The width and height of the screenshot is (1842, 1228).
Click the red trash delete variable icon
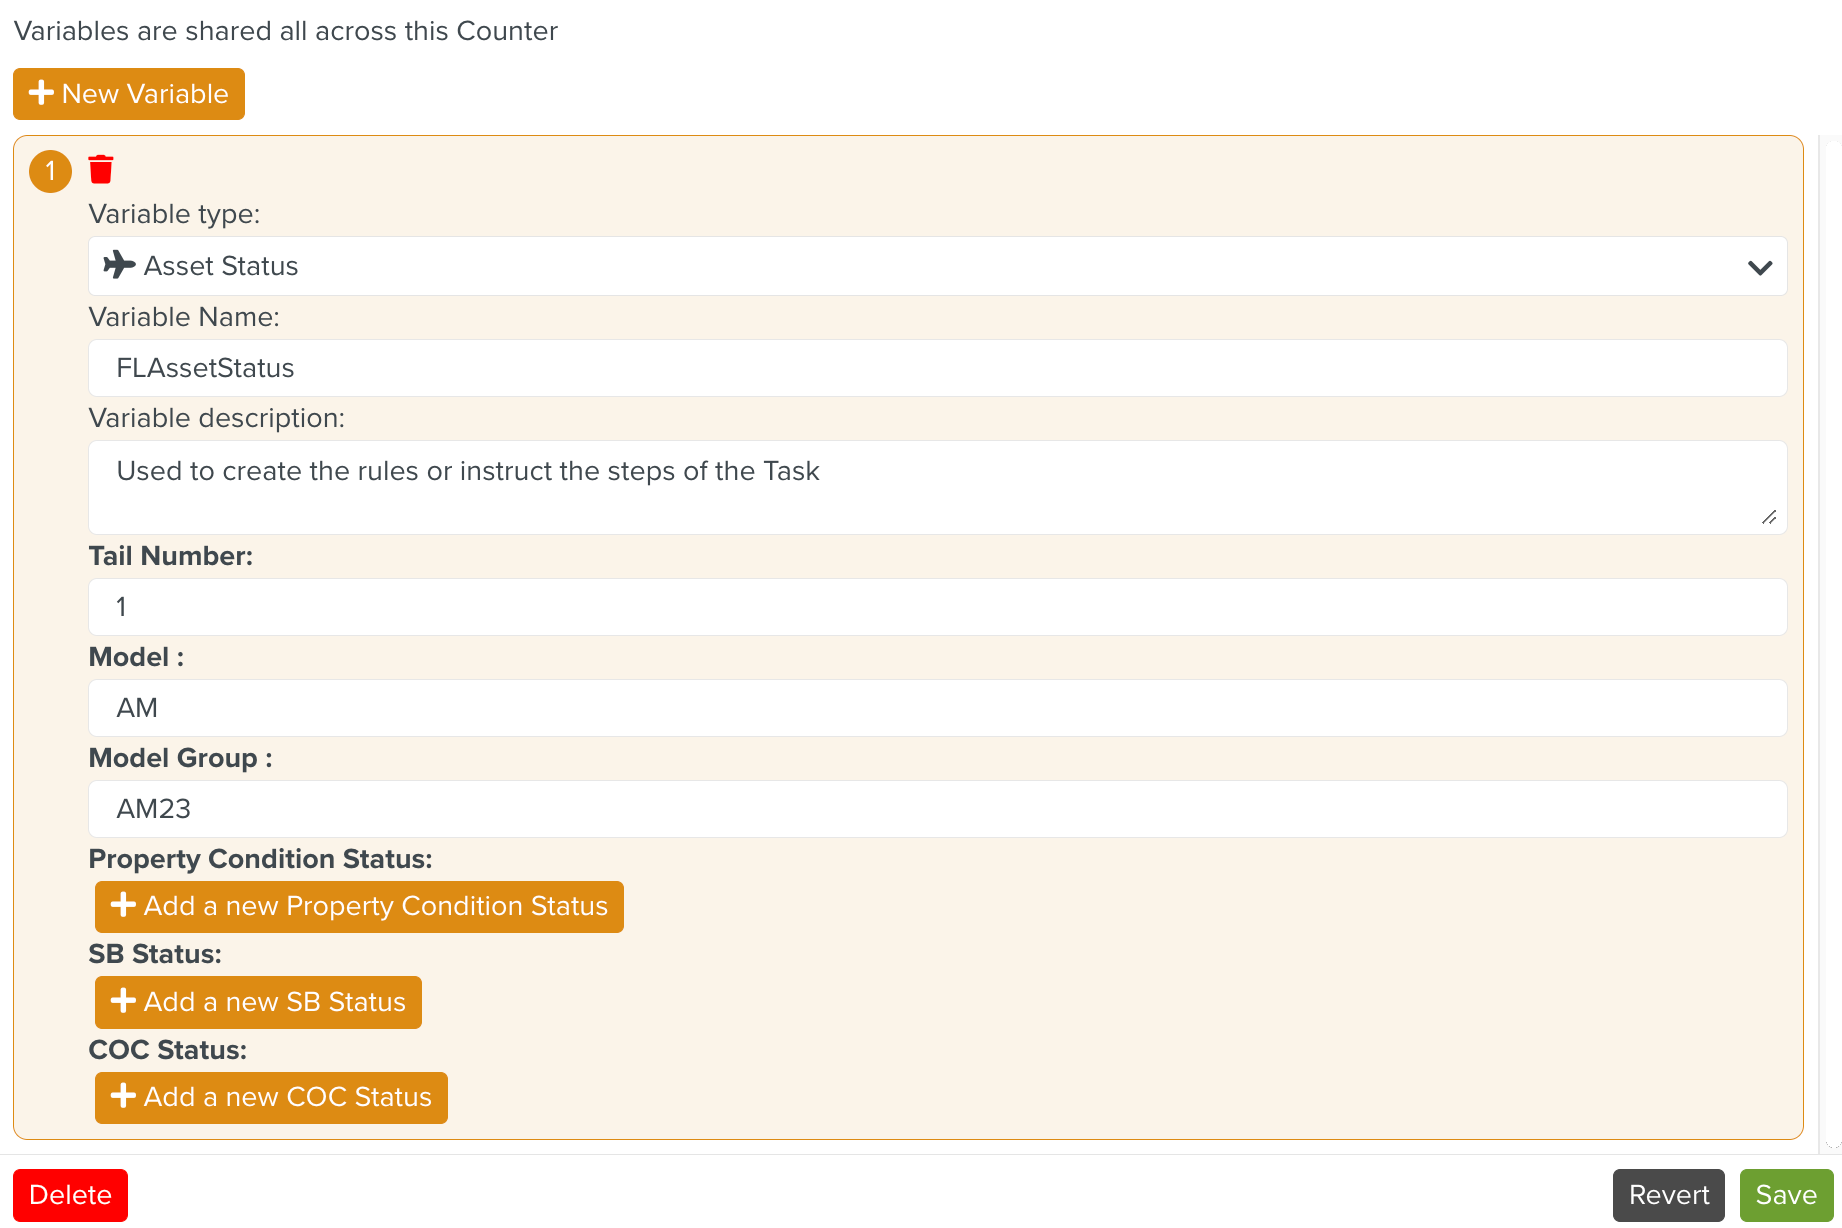pos(101,170)
